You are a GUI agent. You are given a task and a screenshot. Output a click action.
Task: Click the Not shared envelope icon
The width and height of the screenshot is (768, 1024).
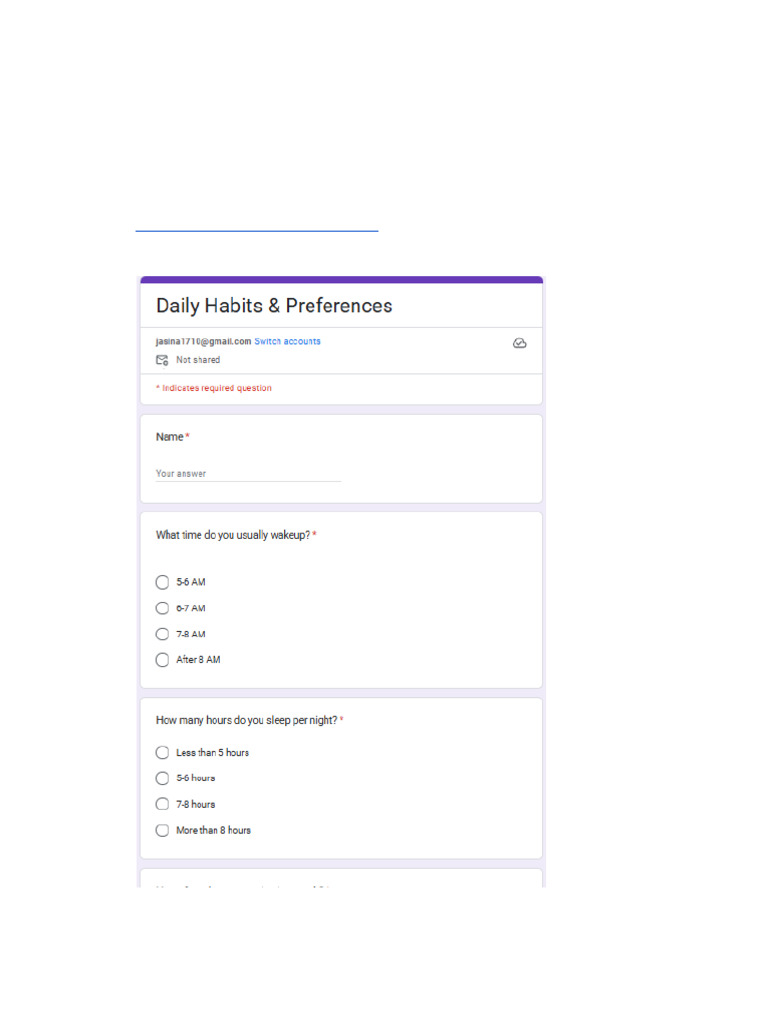(162, 360)
